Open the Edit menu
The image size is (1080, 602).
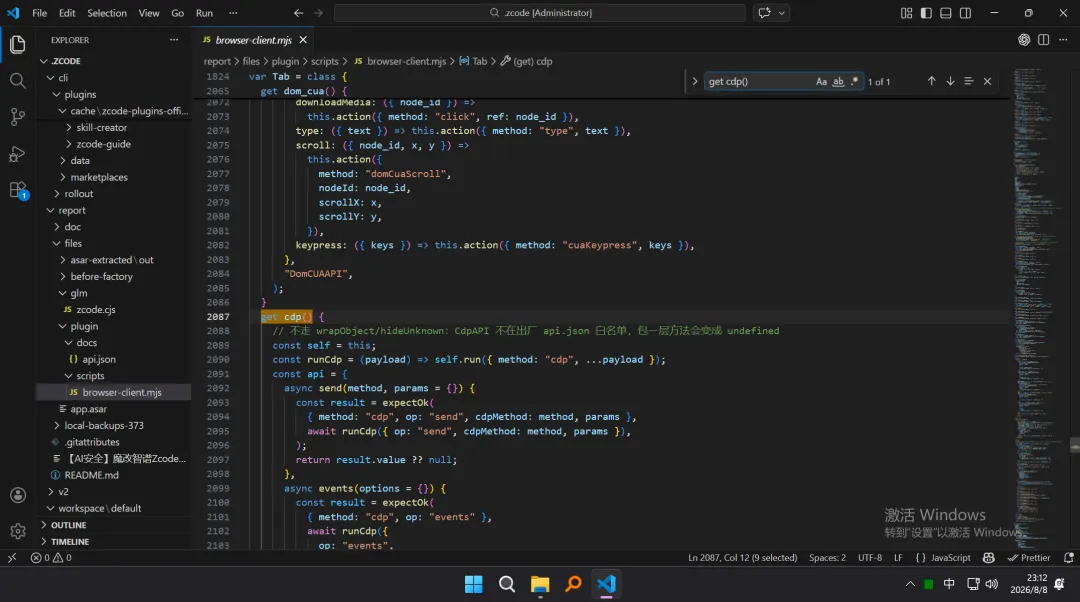(67, 13)
